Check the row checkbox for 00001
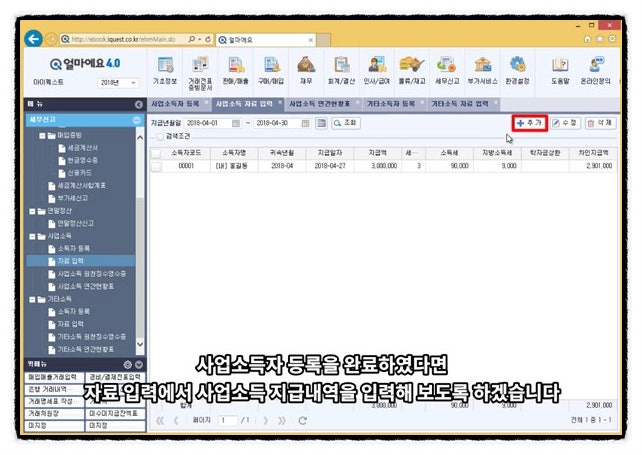 [x=156, y=166]
